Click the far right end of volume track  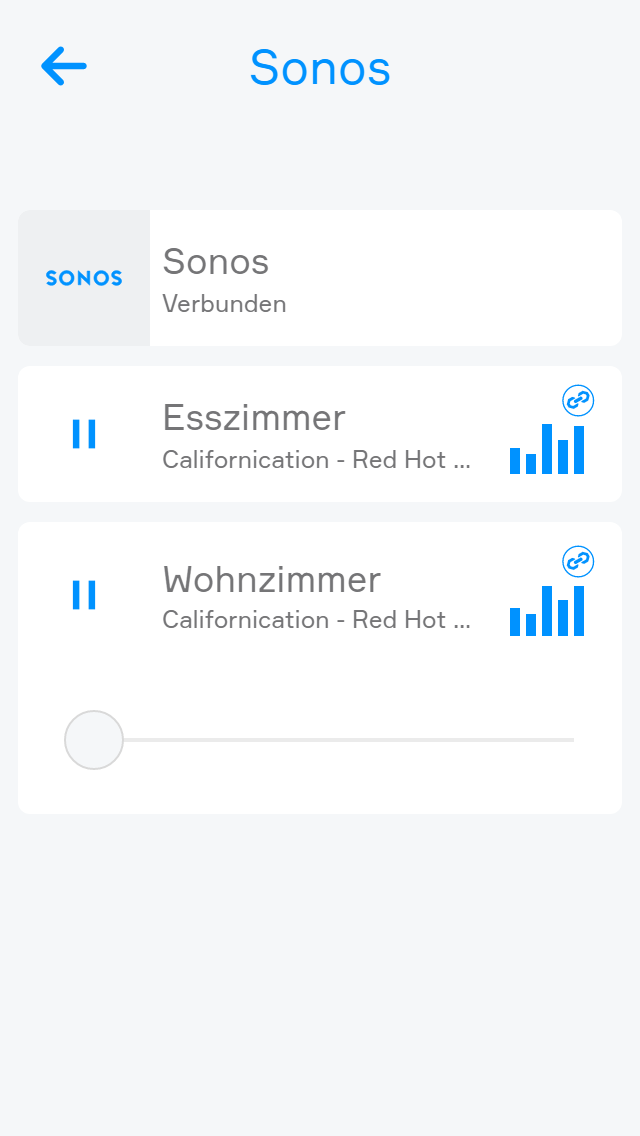click(570, 740)
